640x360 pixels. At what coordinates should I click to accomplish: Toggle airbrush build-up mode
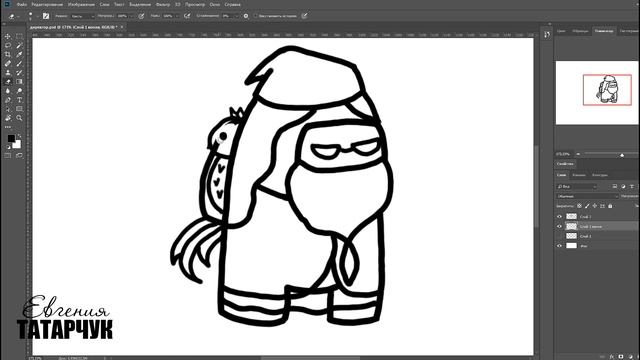coord(187,16)
